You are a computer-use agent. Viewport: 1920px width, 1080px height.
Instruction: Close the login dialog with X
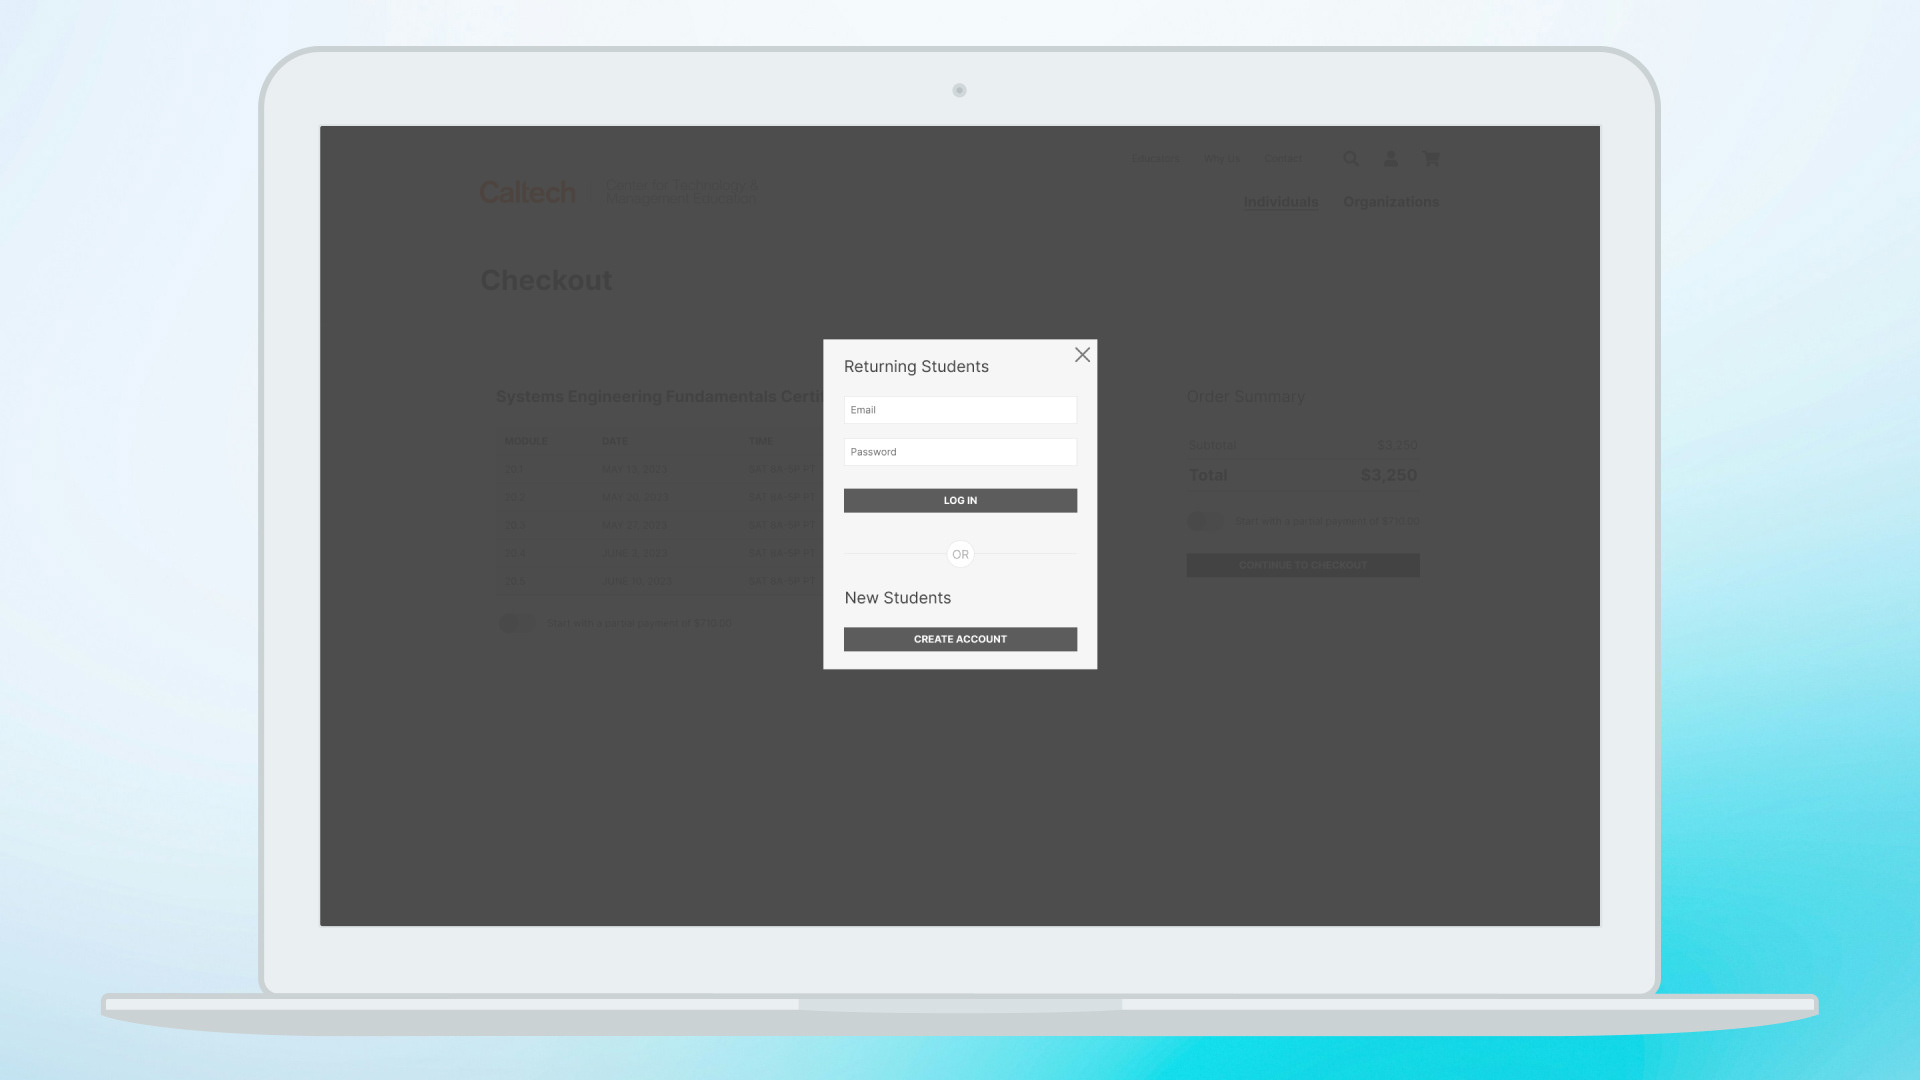point(1082,355)
